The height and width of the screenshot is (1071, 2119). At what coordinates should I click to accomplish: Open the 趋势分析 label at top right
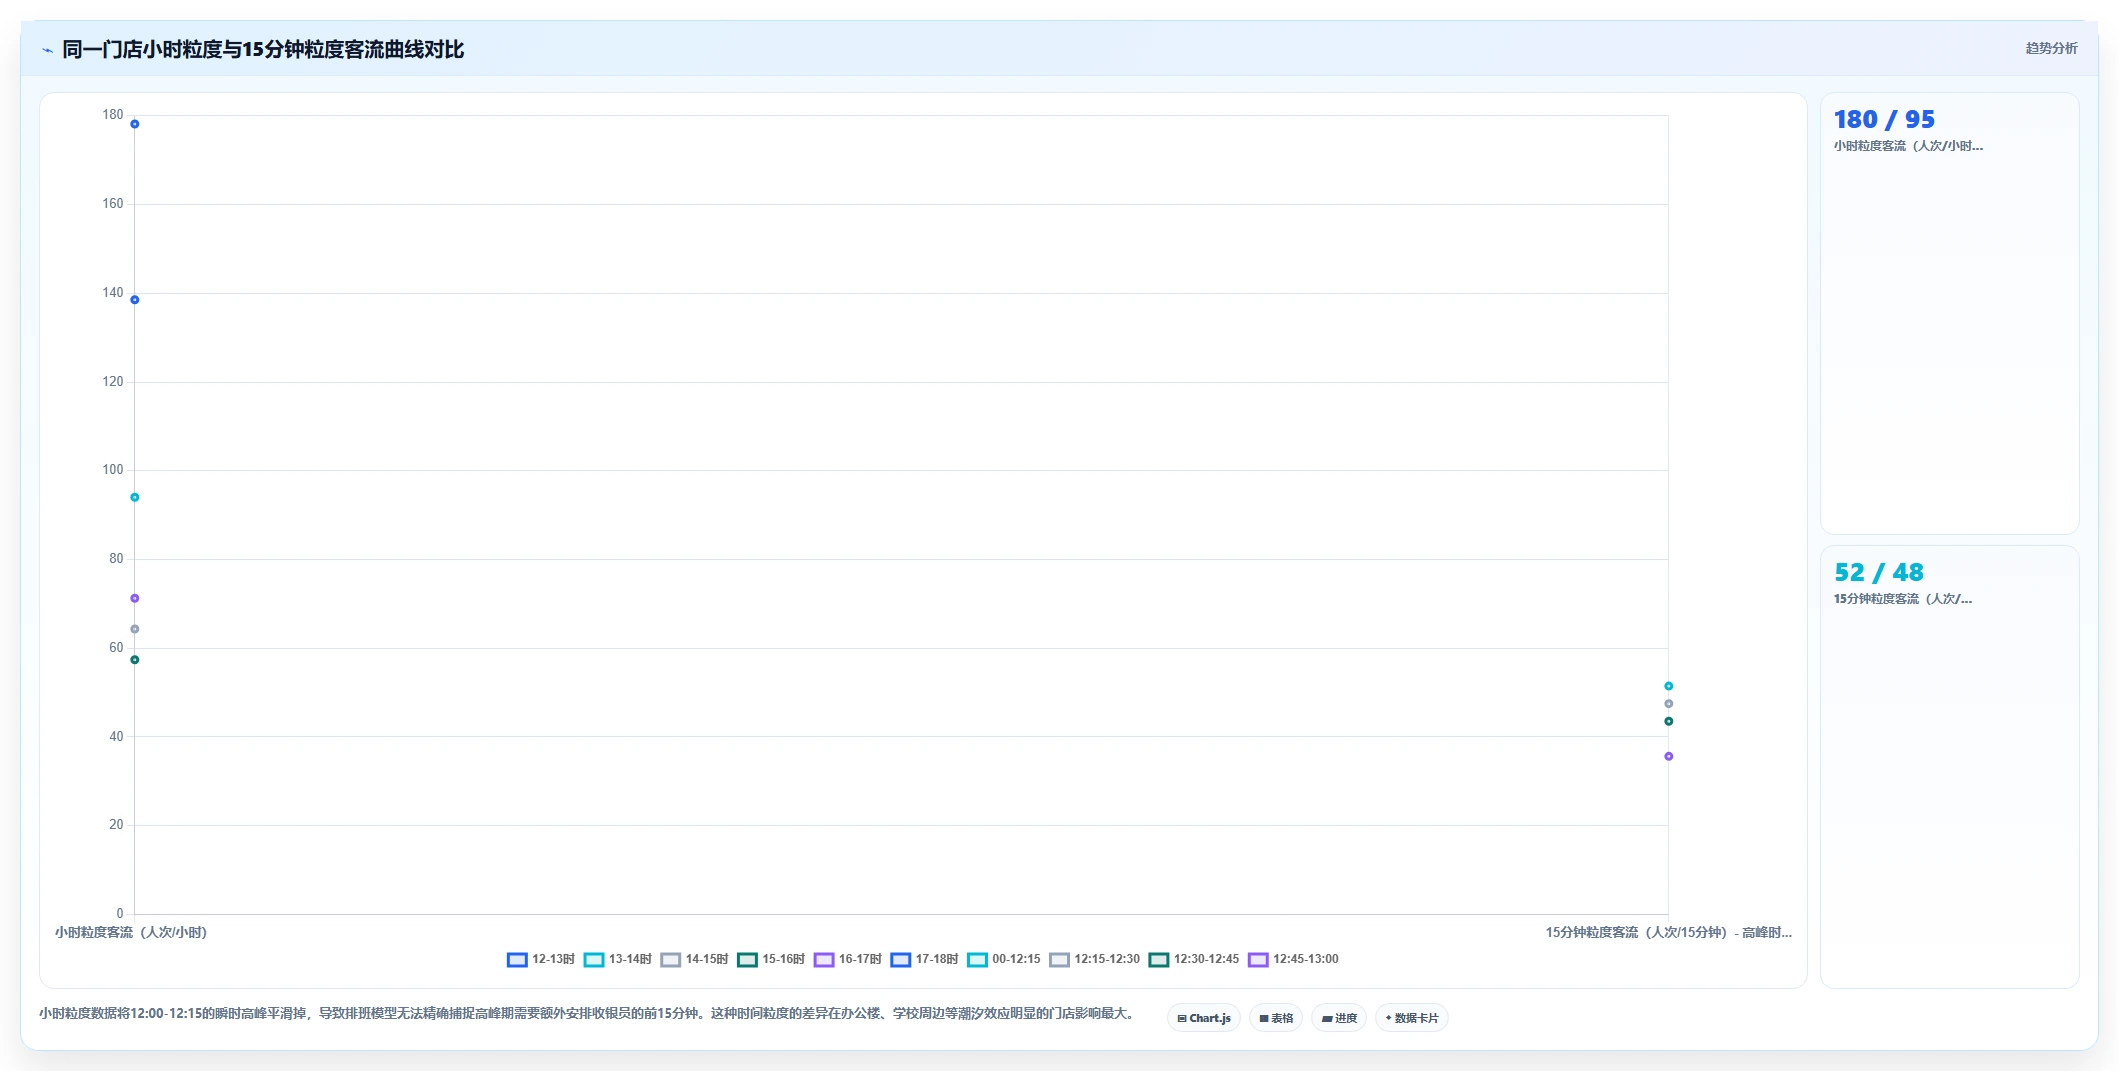[x=2051, y=48]
